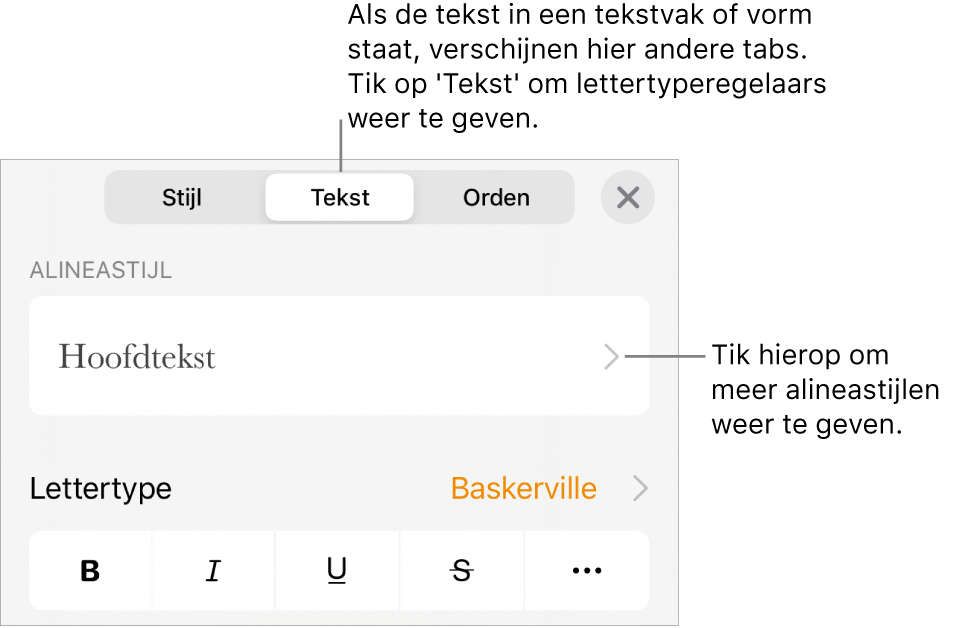This screenshot has width=955, height=628.
Task: Tap the Baskerville font name
Action: [523, 489]
